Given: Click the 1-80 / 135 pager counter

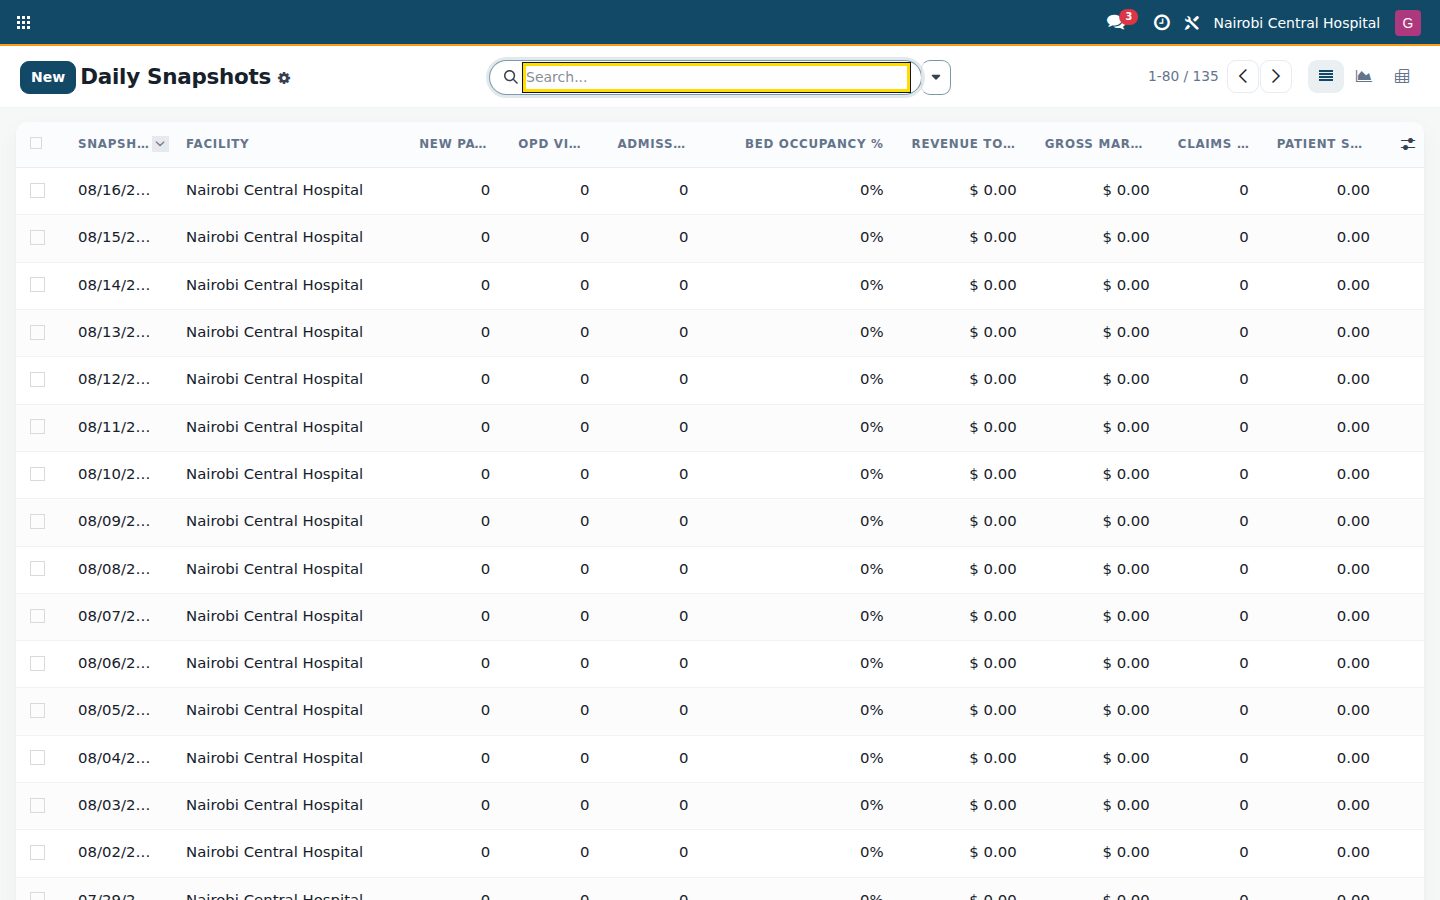Looking at the screenshot, I should click(x=1183, y=76).
